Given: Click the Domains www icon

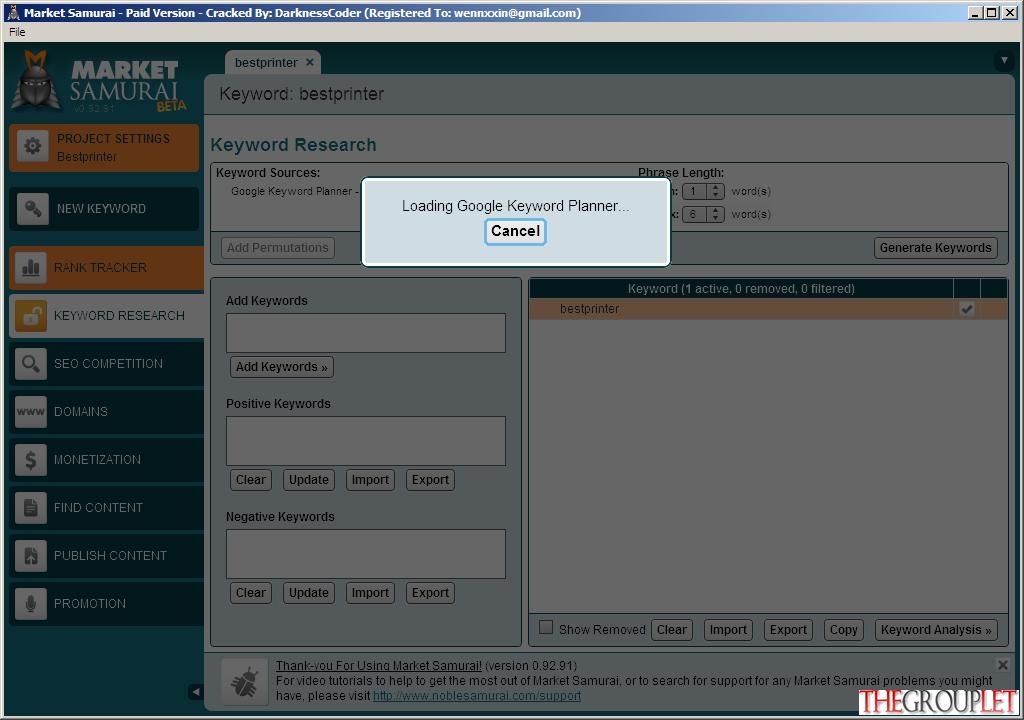Looking at the screenshot, I should click(30, 412).
